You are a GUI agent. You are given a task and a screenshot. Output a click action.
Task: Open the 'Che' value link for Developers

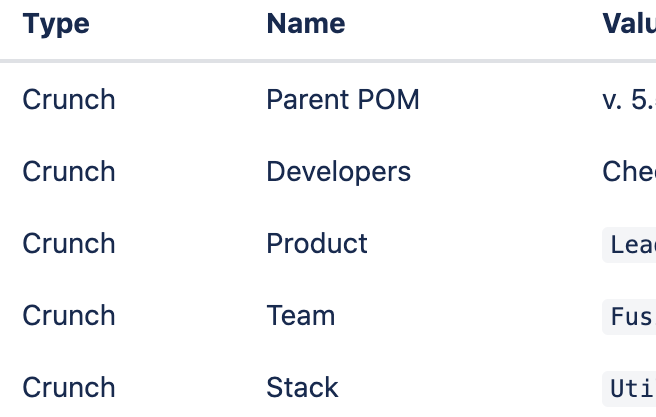pyautogui.click(x=629, y=171)
